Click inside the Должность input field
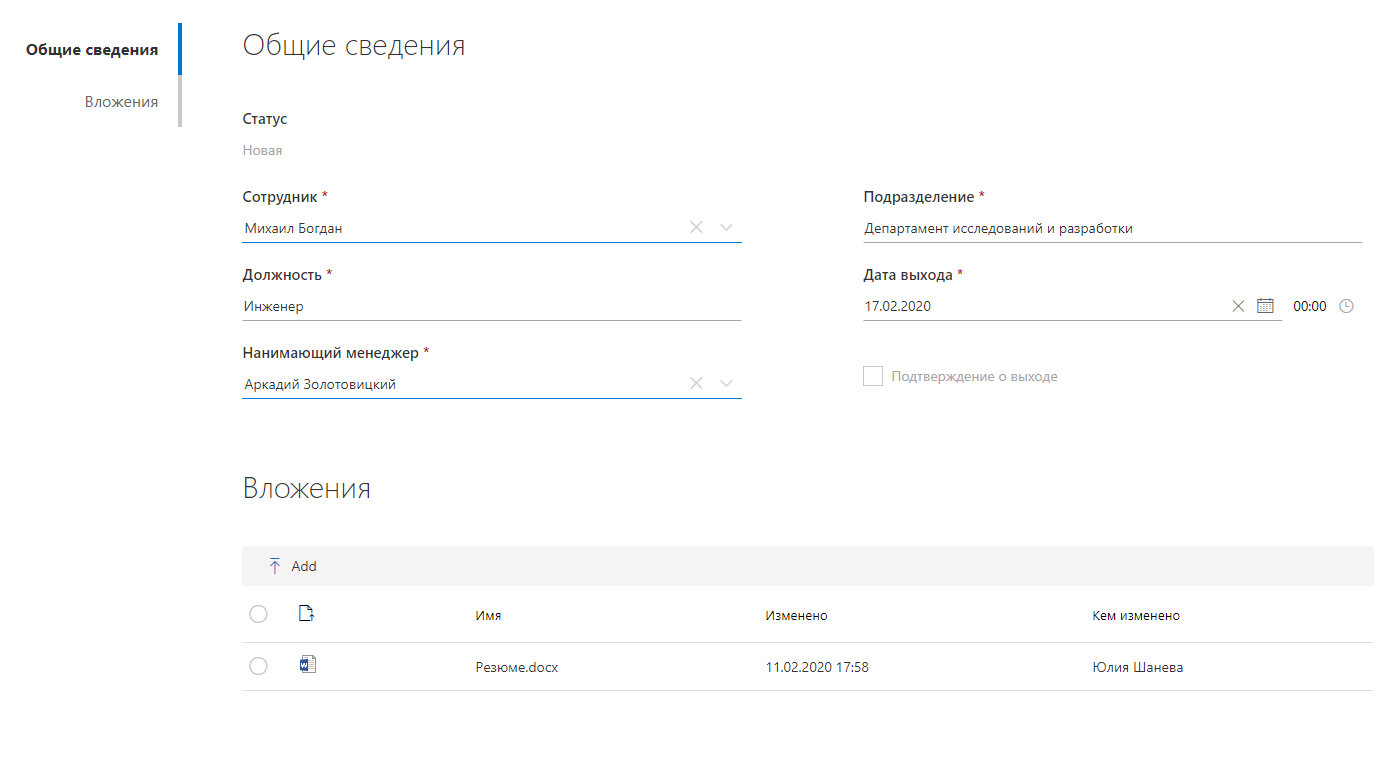 click(450, 305)
